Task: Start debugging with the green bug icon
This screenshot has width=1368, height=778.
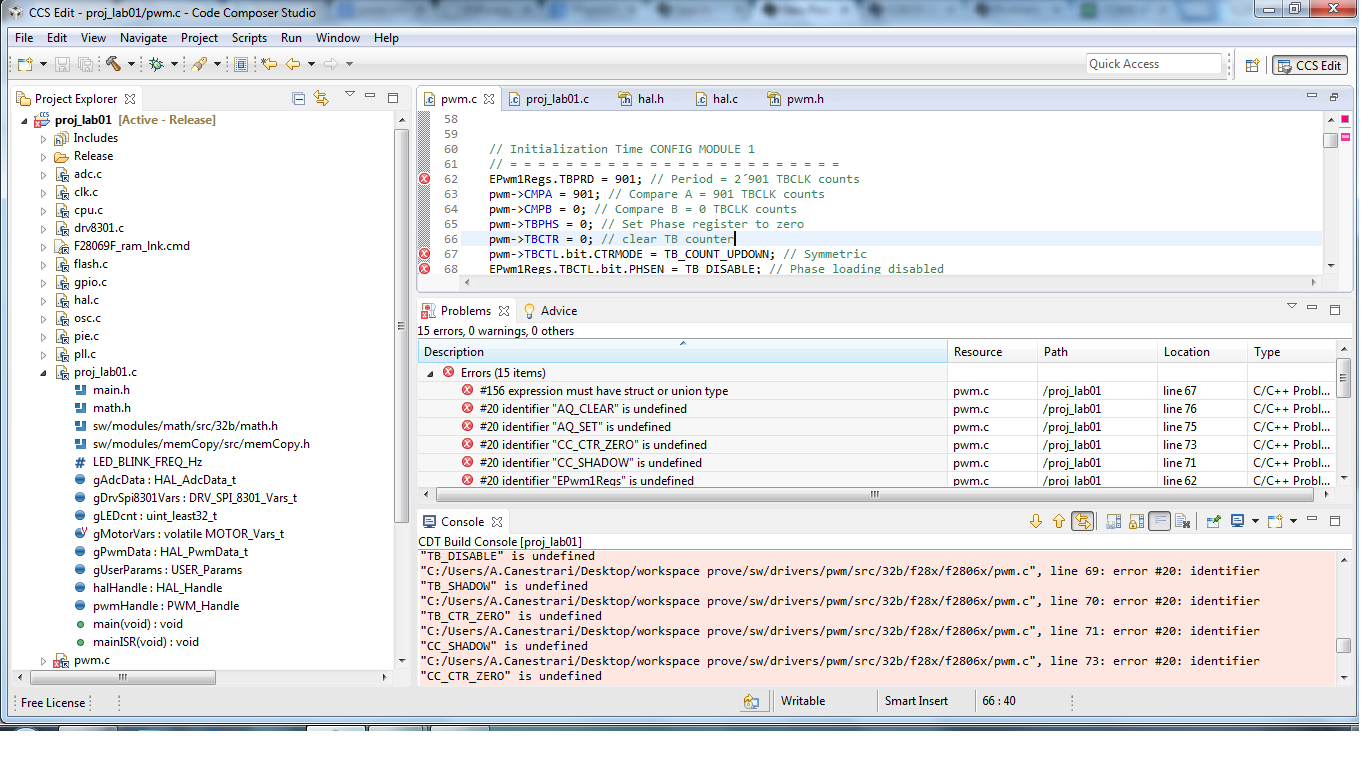Action: (x=156, y=64)
